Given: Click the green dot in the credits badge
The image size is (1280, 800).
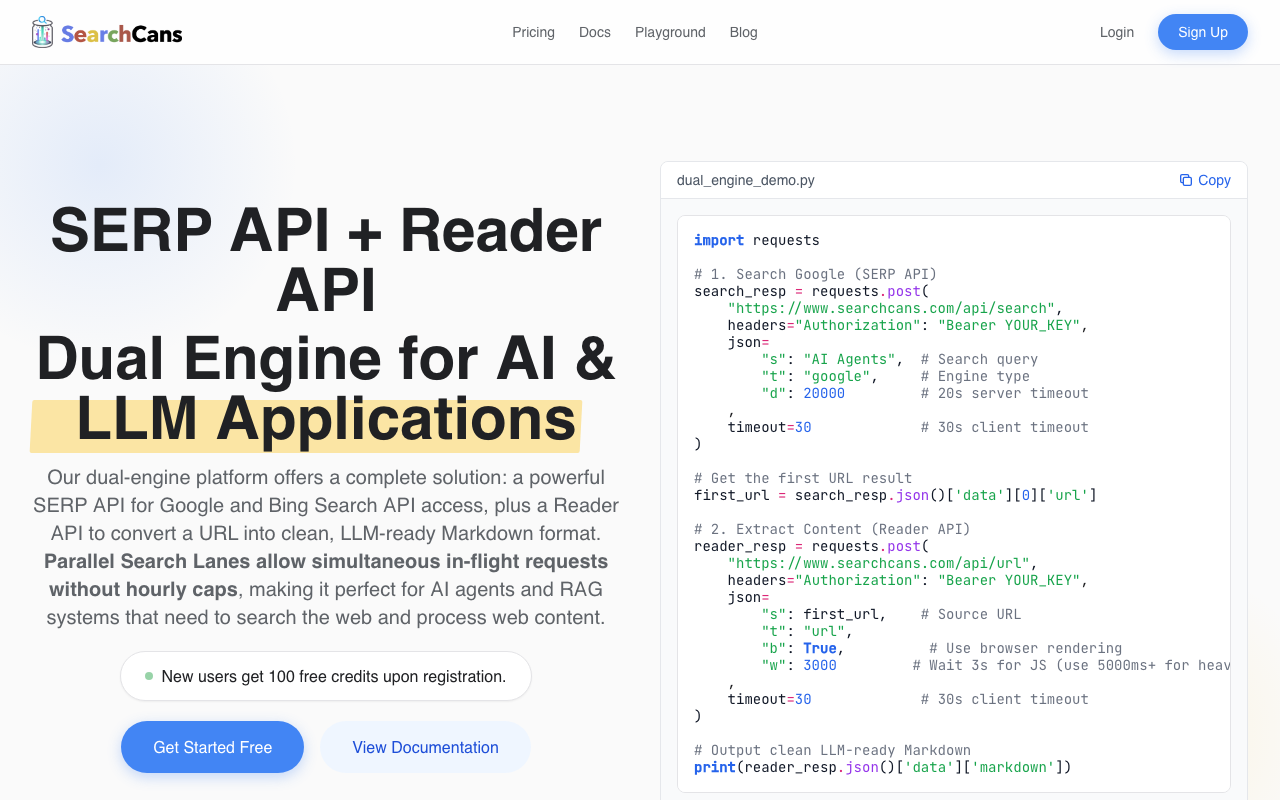Looking at the screenshot, I should click(149, 676).
